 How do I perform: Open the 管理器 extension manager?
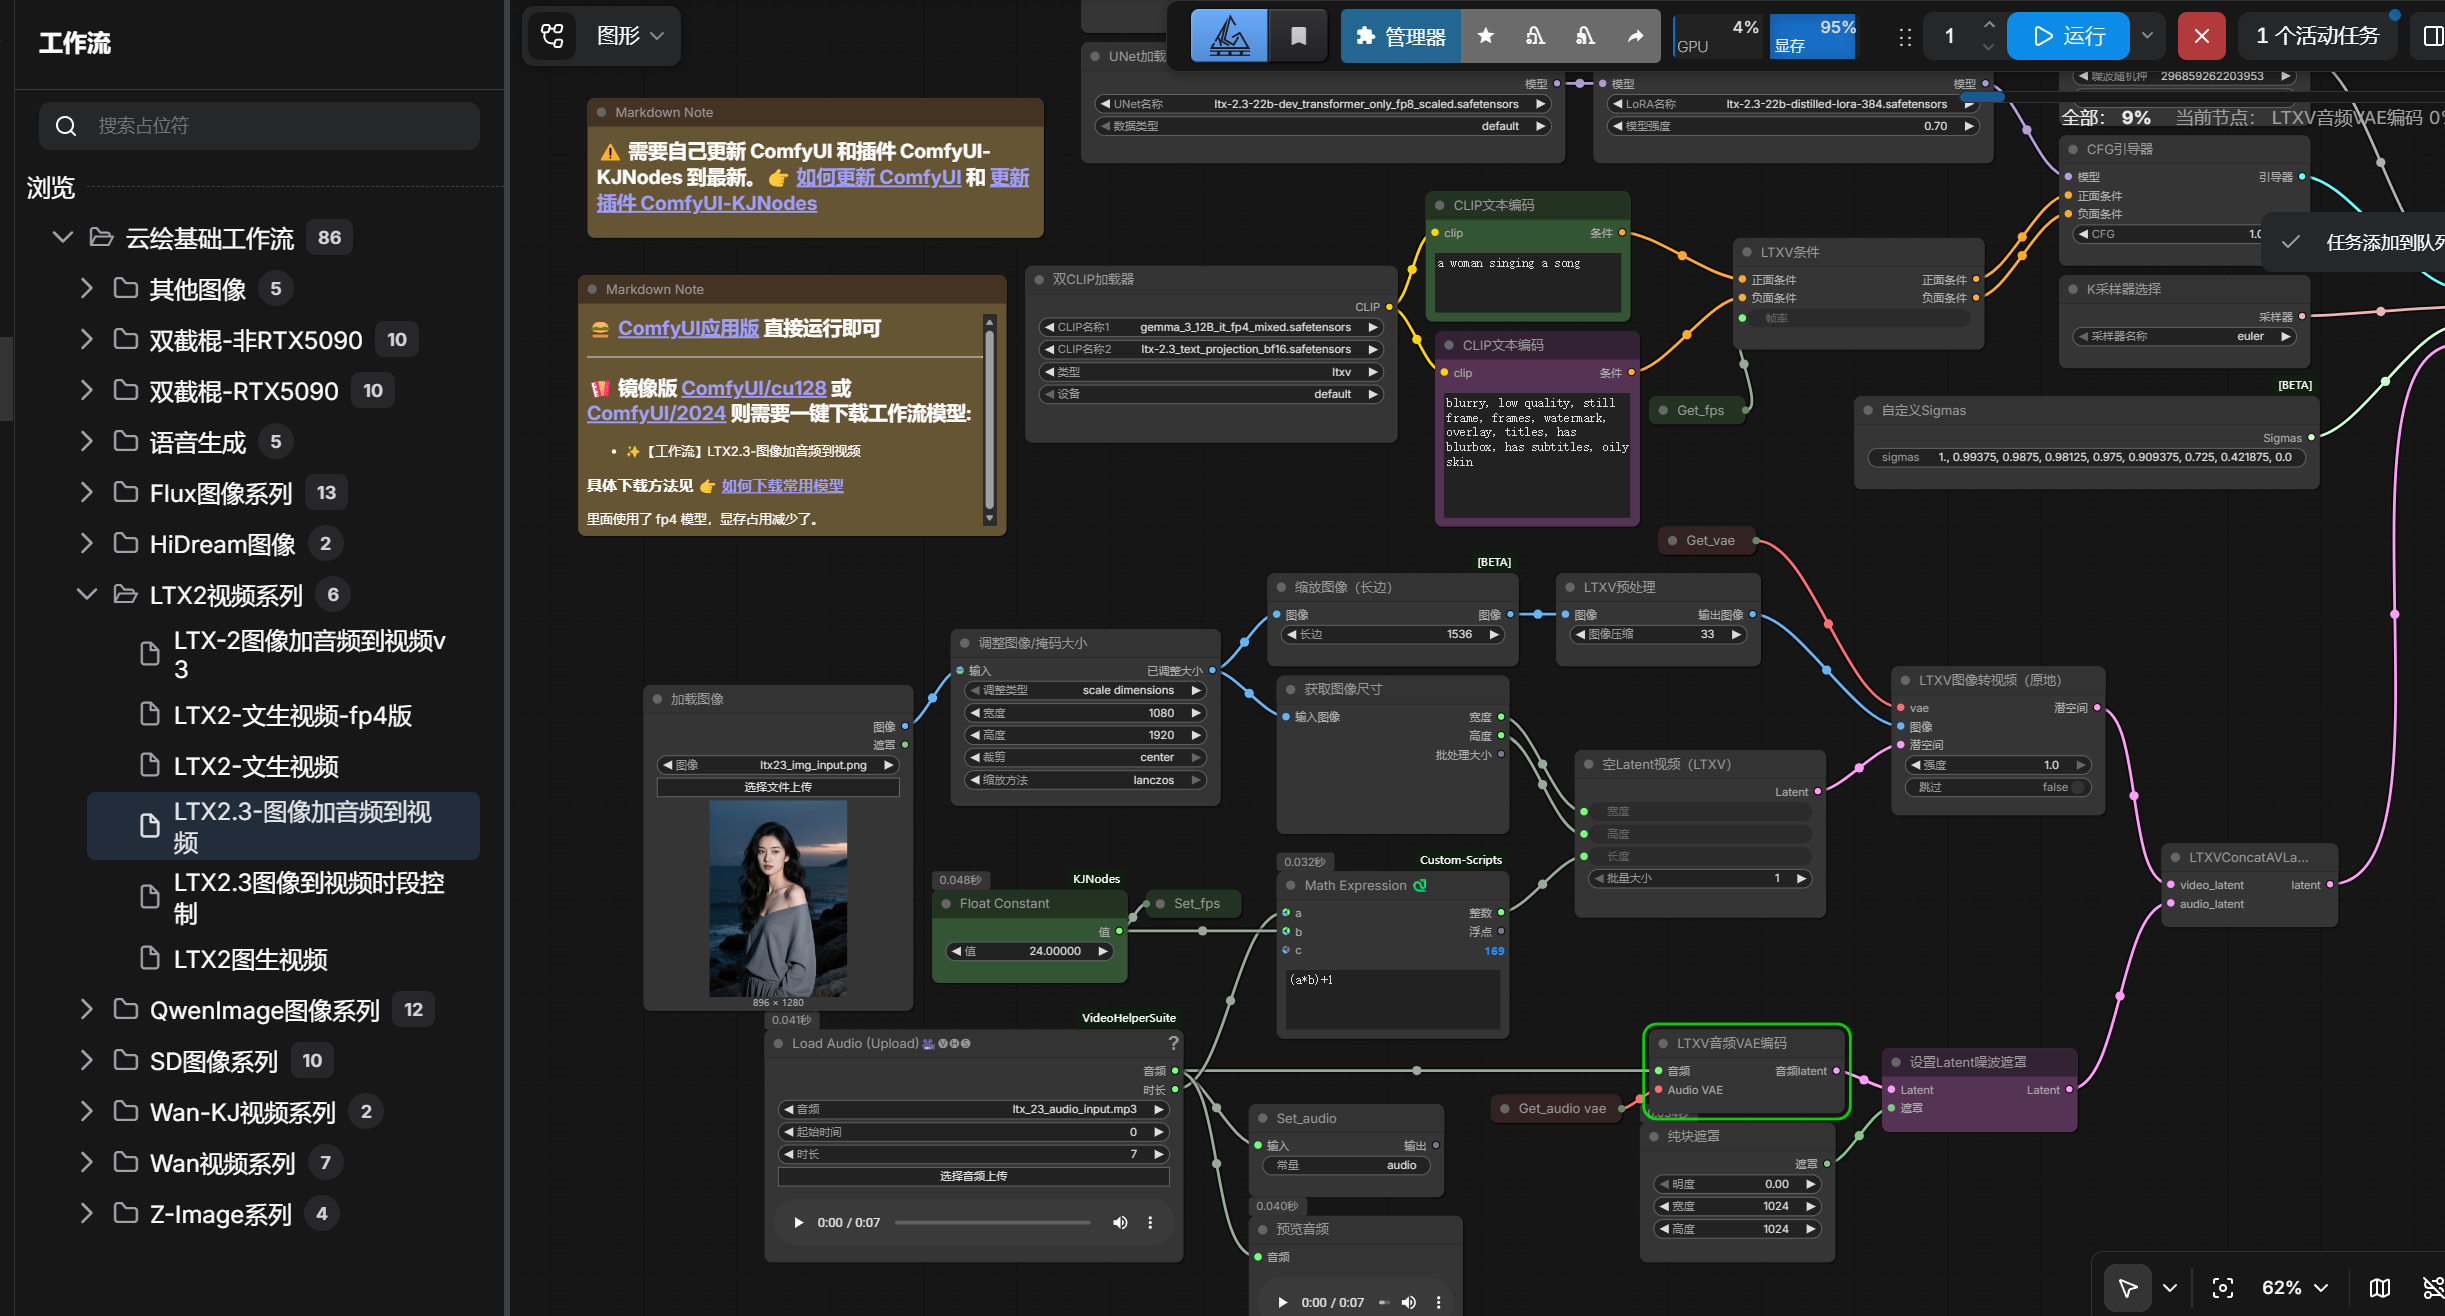(x=1400, y=37)
